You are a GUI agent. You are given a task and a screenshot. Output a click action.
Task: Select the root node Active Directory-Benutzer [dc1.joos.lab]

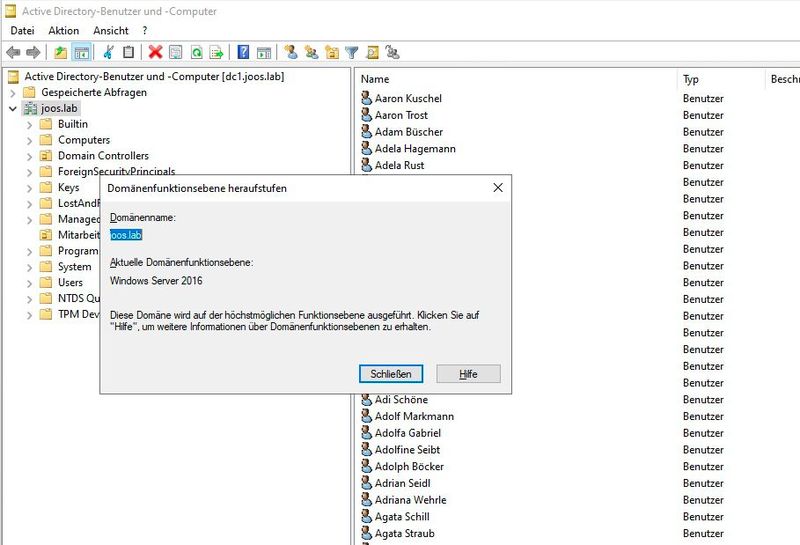click(154, 77)
